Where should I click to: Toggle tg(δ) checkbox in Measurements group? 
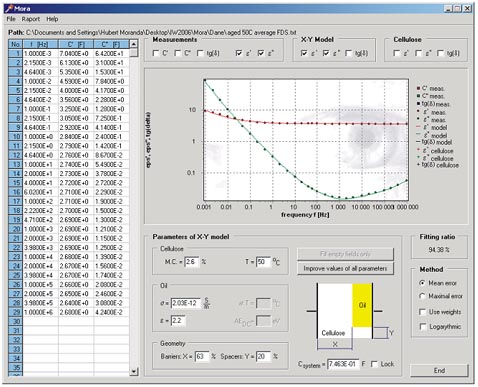tap(200, 53)
